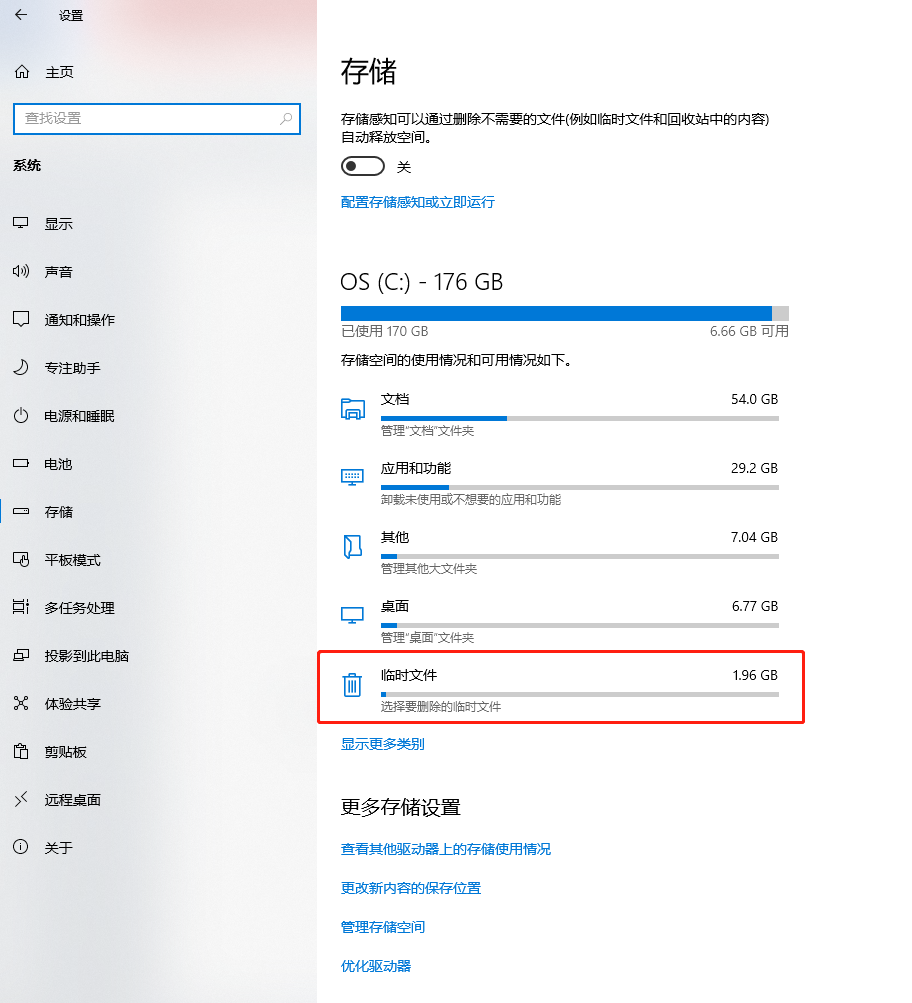Open 通知和操作 settings page
The height and width of the screenshot is (1003, 912).
(x=80, y=319)
